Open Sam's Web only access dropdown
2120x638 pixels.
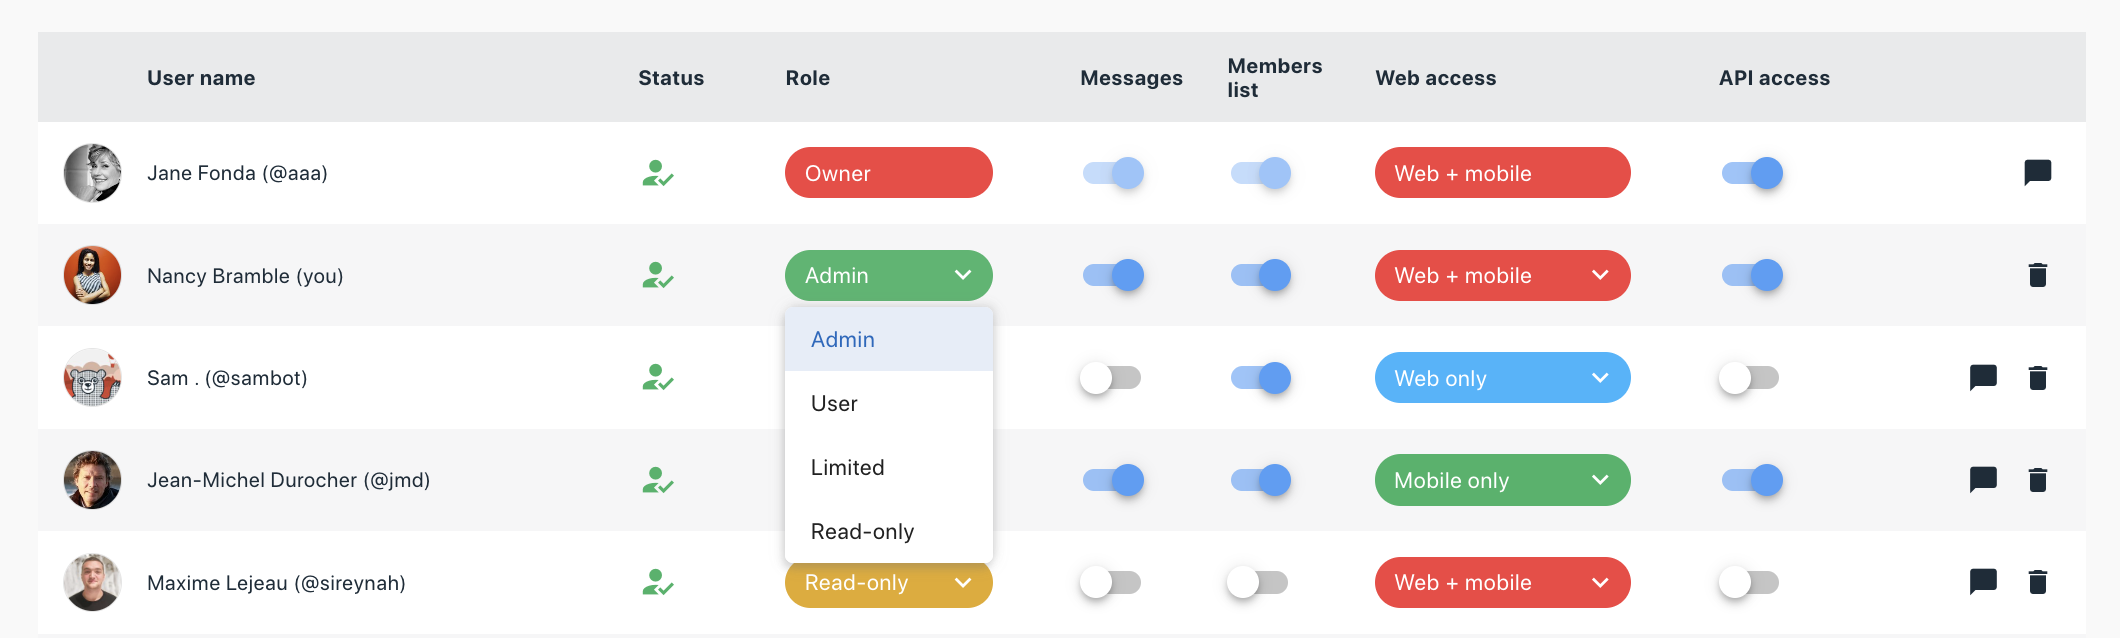click(1502, 378)
